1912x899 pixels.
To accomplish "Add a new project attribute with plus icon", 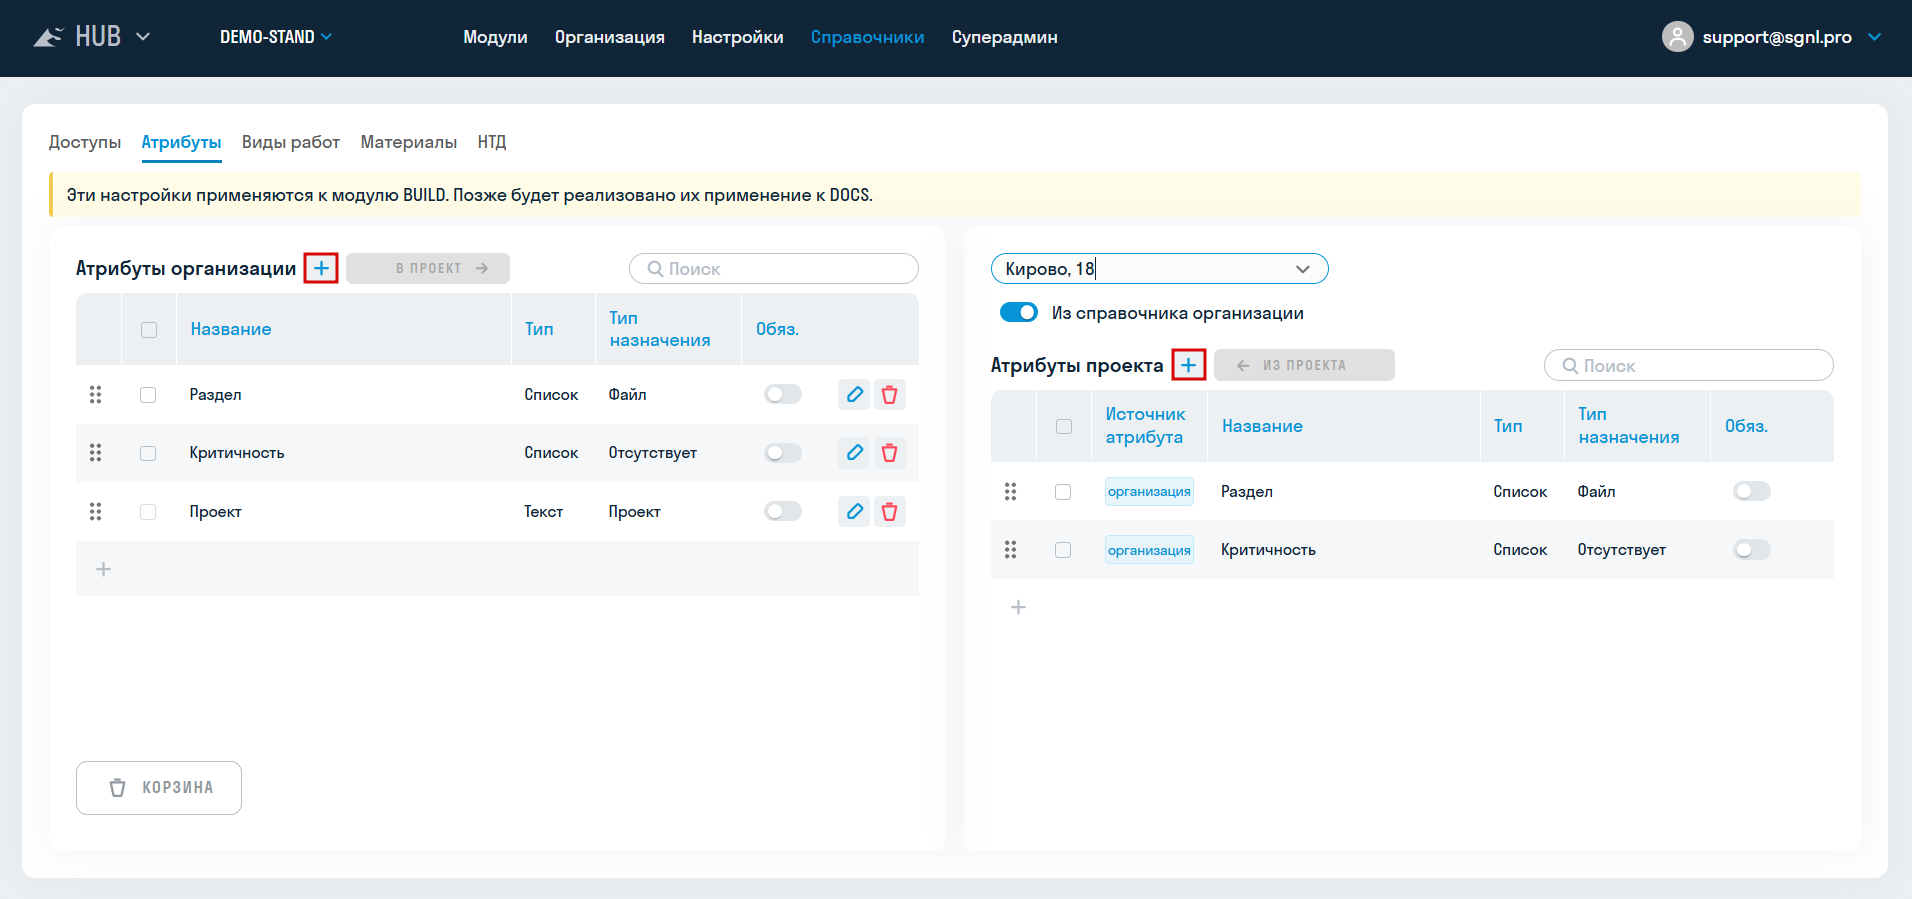I will (1189, 365).
